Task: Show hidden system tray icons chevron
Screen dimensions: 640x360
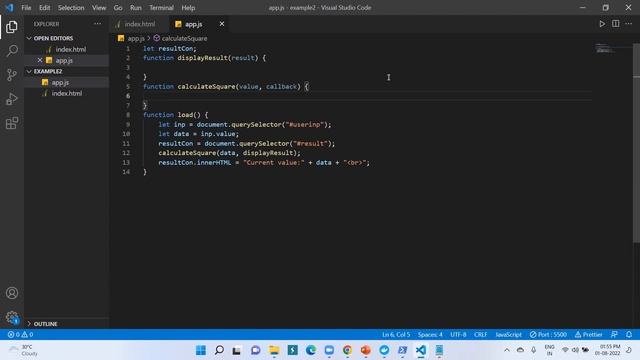Action: [507, 350]
